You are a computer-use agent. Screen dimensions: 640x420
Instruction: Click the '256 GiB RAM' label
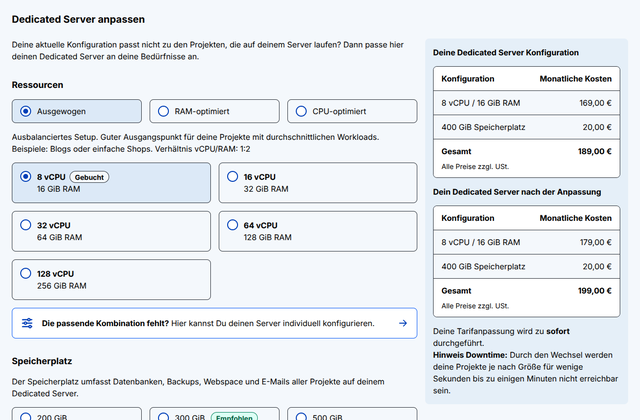point(62,286)
